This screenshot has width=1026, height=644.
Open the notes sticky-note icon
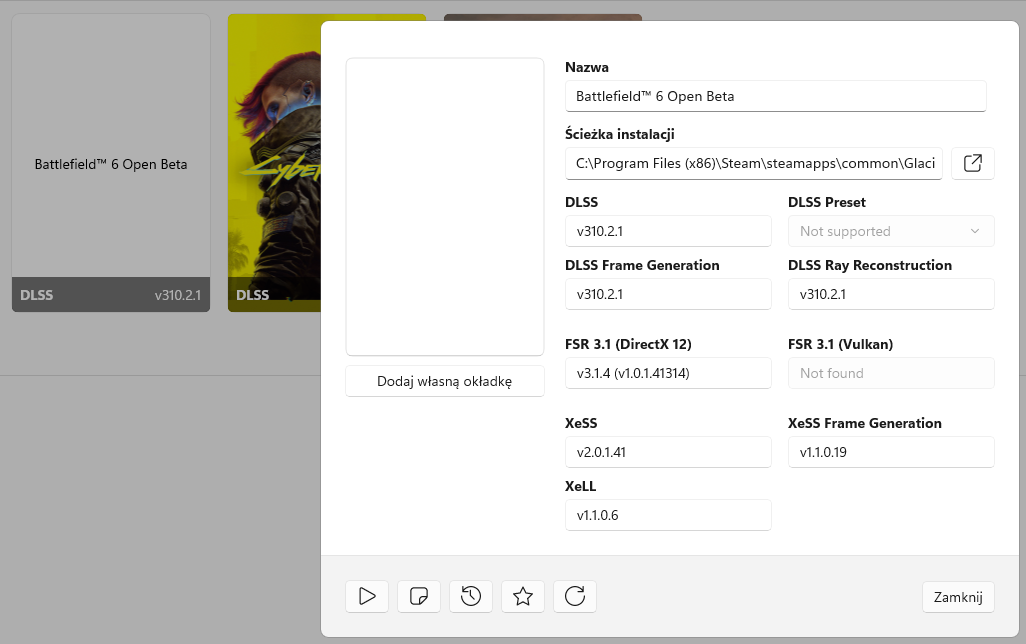pyautogui.click(x=419, y=597)
